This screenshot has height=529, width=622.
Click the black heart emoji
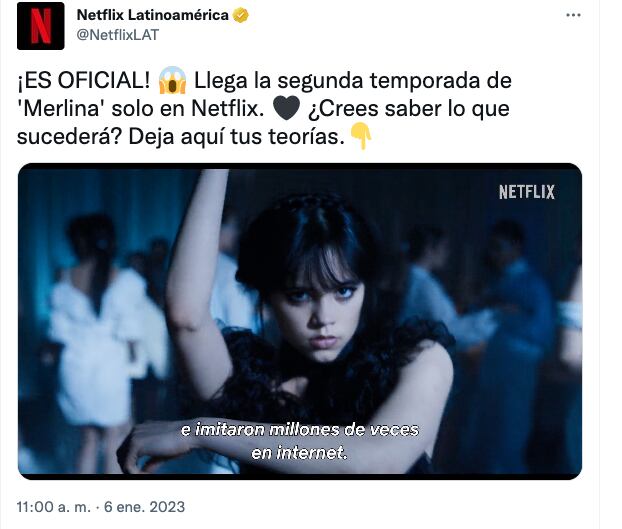point(286,109)
